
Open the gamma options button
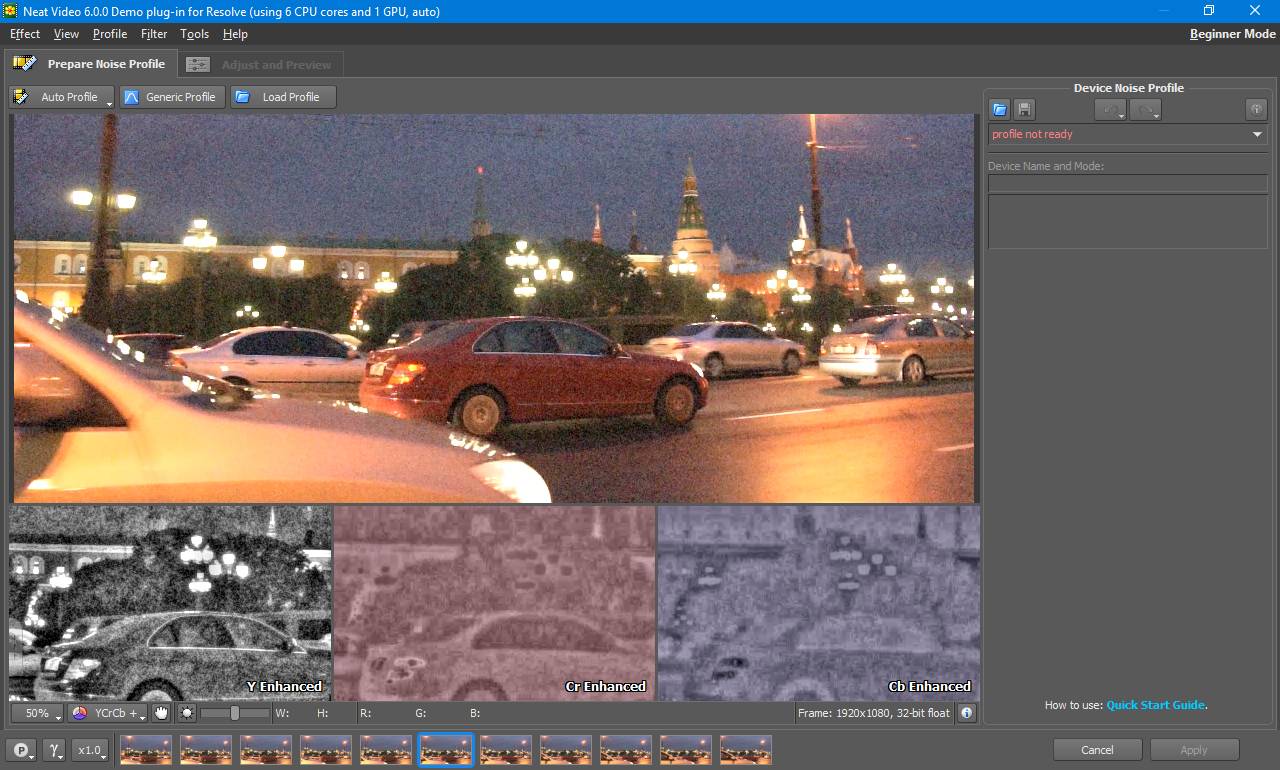55,750
